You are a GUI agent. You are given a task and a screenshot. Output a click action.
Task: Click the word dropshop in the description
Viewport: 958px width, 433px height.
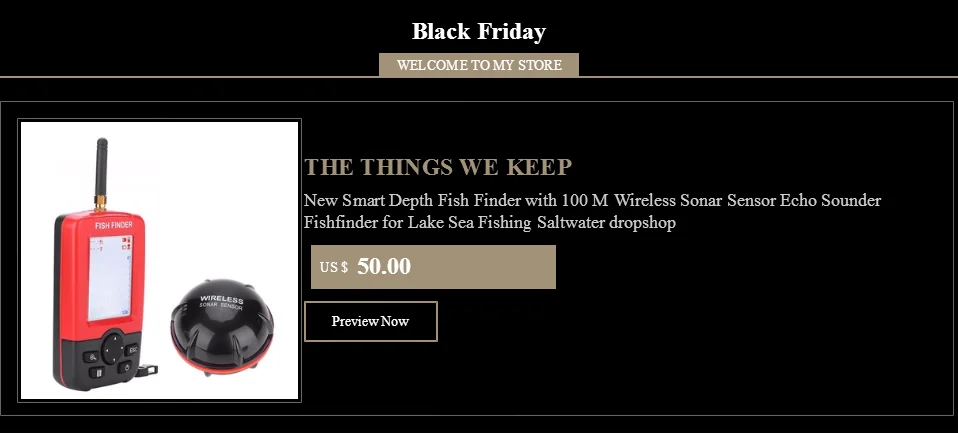click(642, 223)
